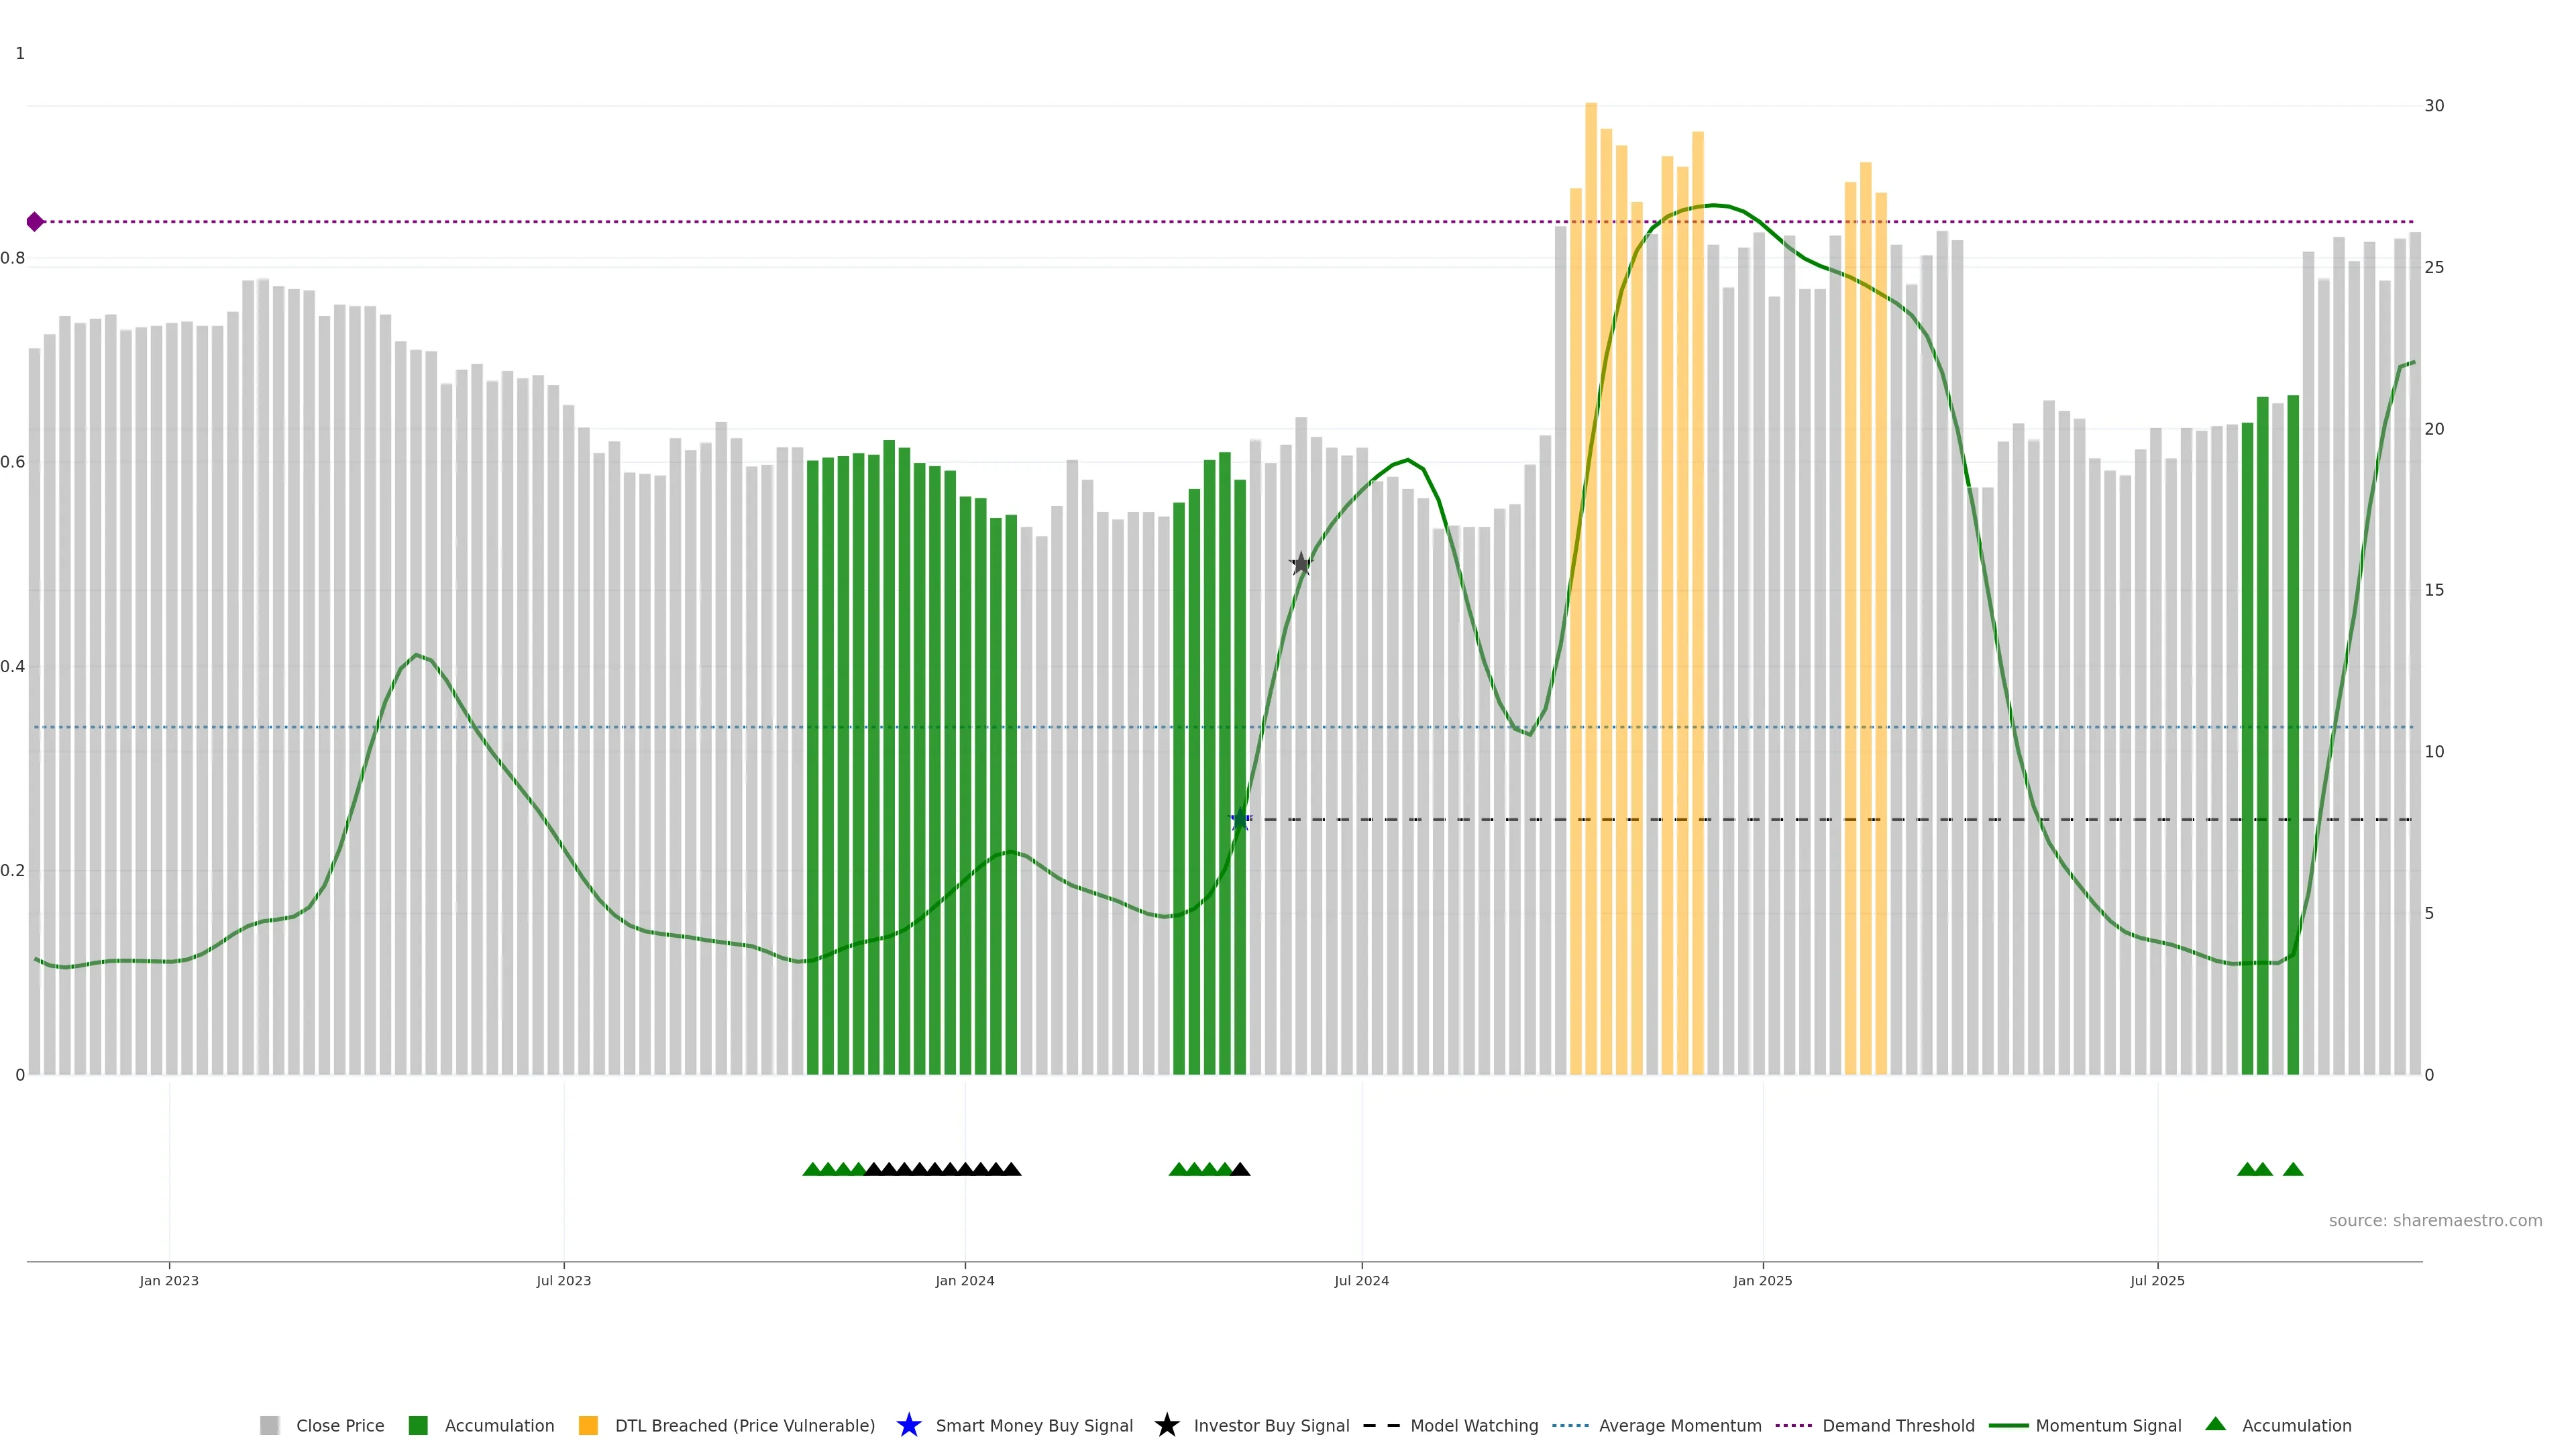Click the Jul 2025 axis label

click(x=2157, y=1280)
